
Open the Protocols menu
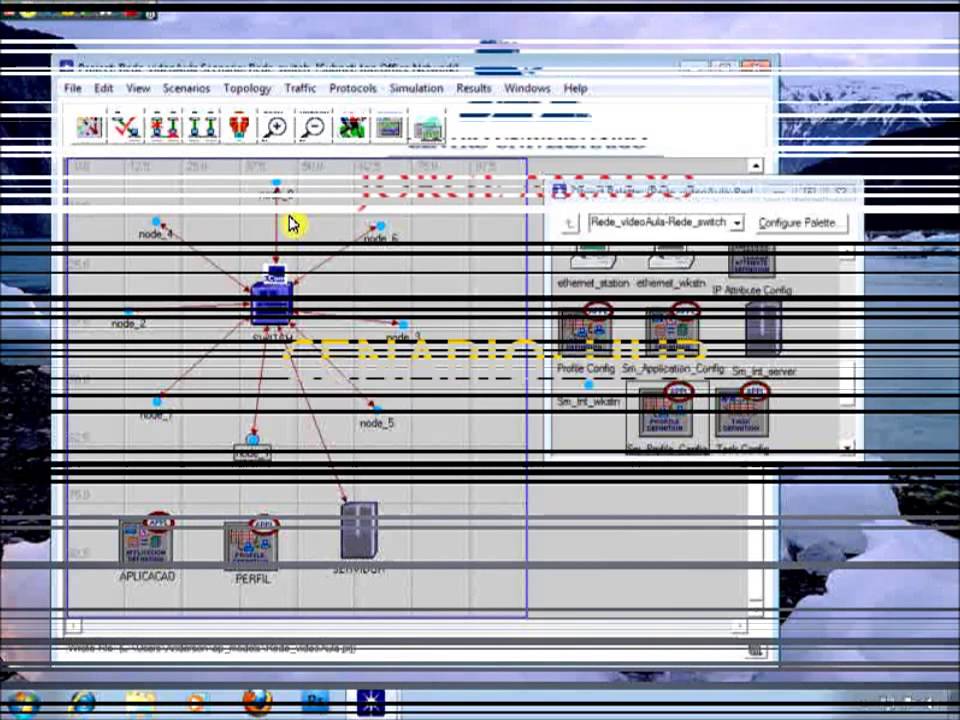(x=353, y=88)
